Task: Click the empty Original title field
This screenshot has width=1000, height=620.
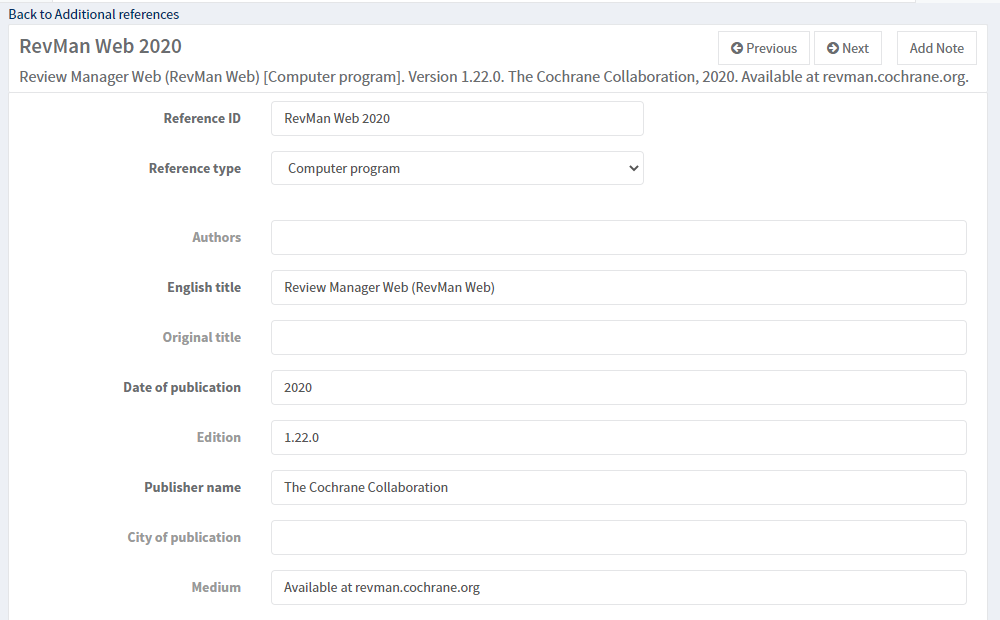Action: [x=618, y=337]
